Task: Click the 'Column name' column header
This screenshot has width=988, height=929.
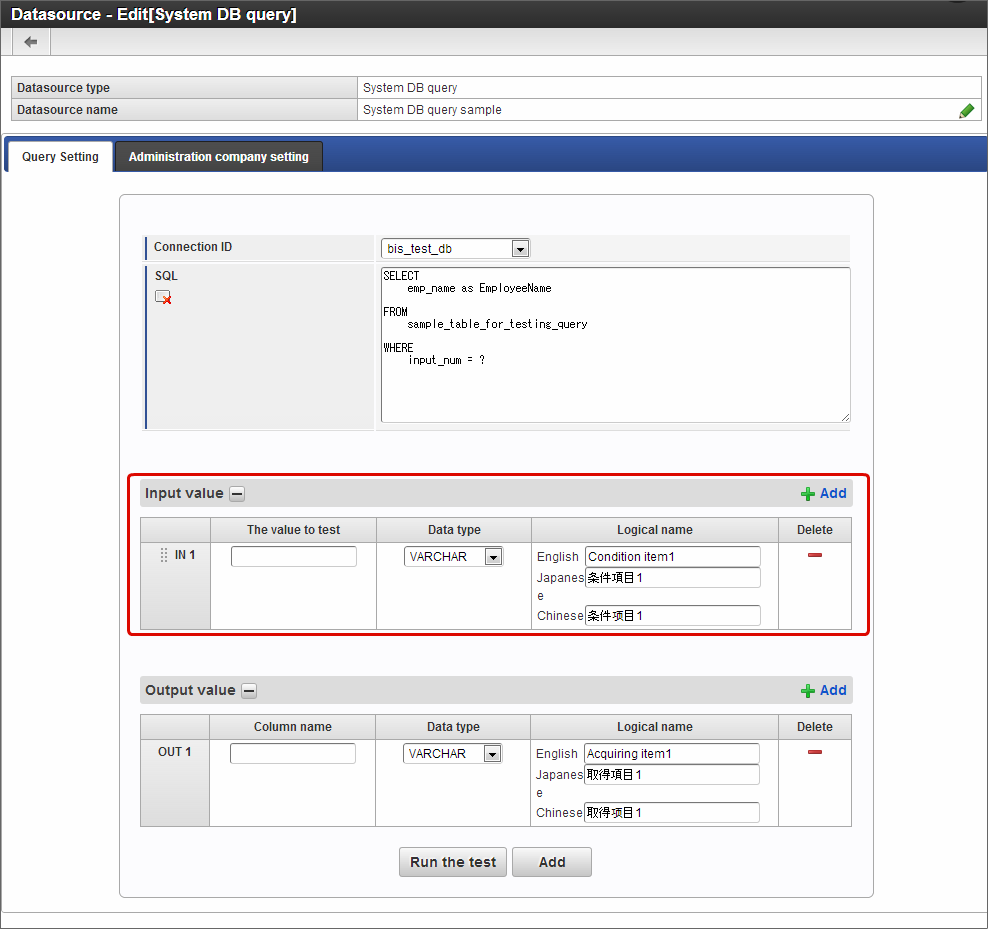Action: tap(293, 727)
